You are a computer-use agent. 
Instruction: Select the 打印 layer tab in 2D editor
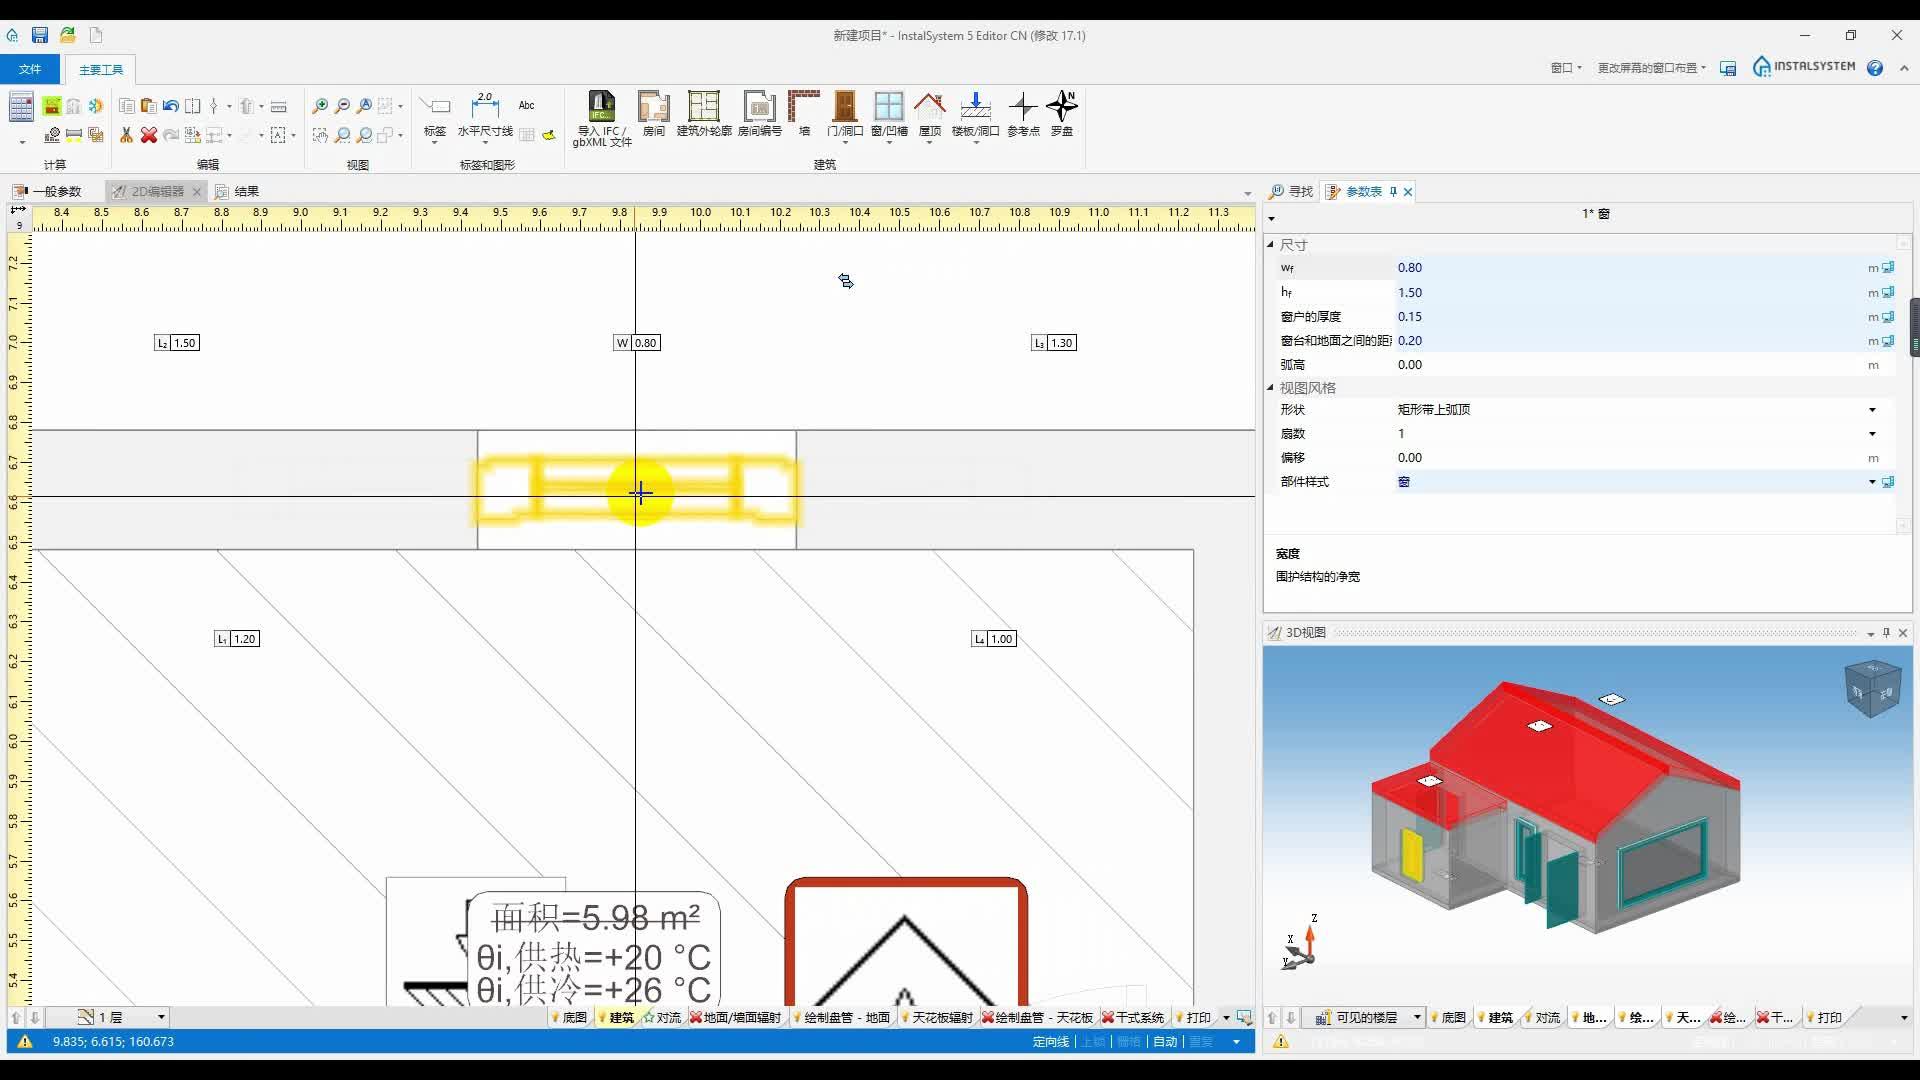pos(1194,1017)
